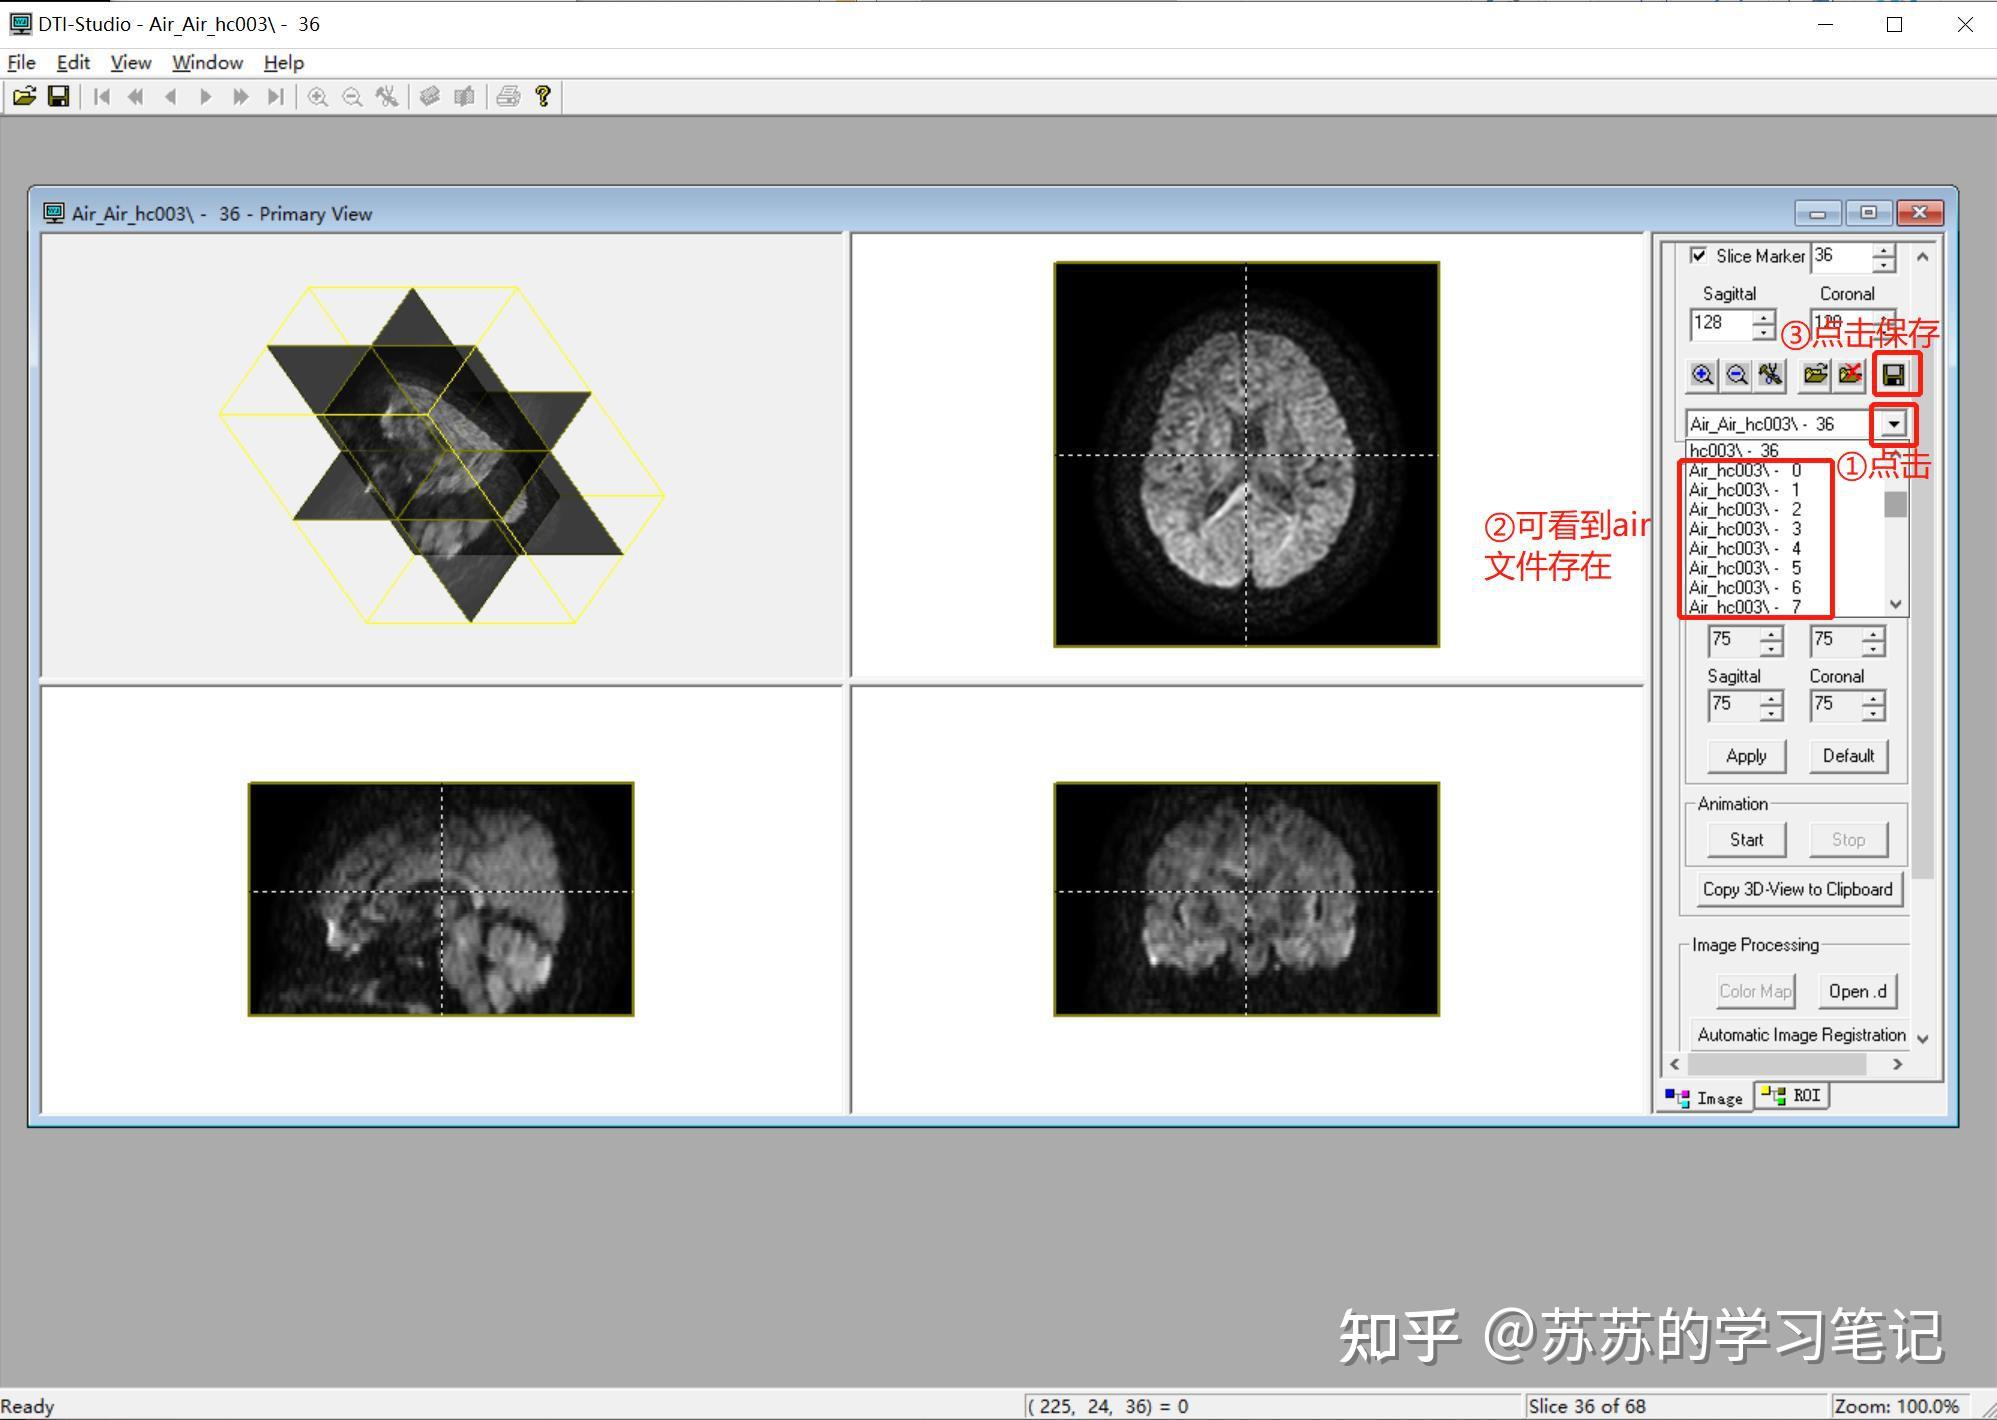This screenshot has height=1420, width=1997.
Task: Select the Zoom In magnifier in the side panel
Action: (1702, 376)
